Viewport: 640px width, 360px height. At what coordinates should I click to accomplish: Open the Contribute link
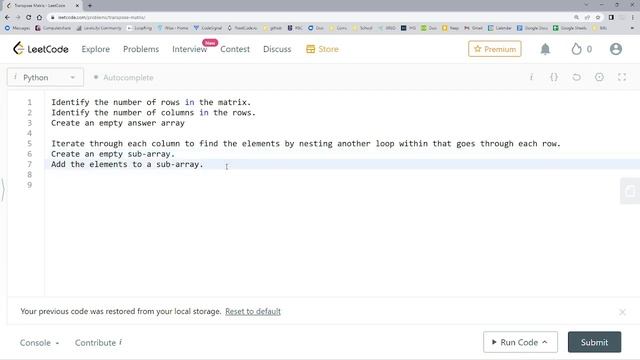coord(98,343)
